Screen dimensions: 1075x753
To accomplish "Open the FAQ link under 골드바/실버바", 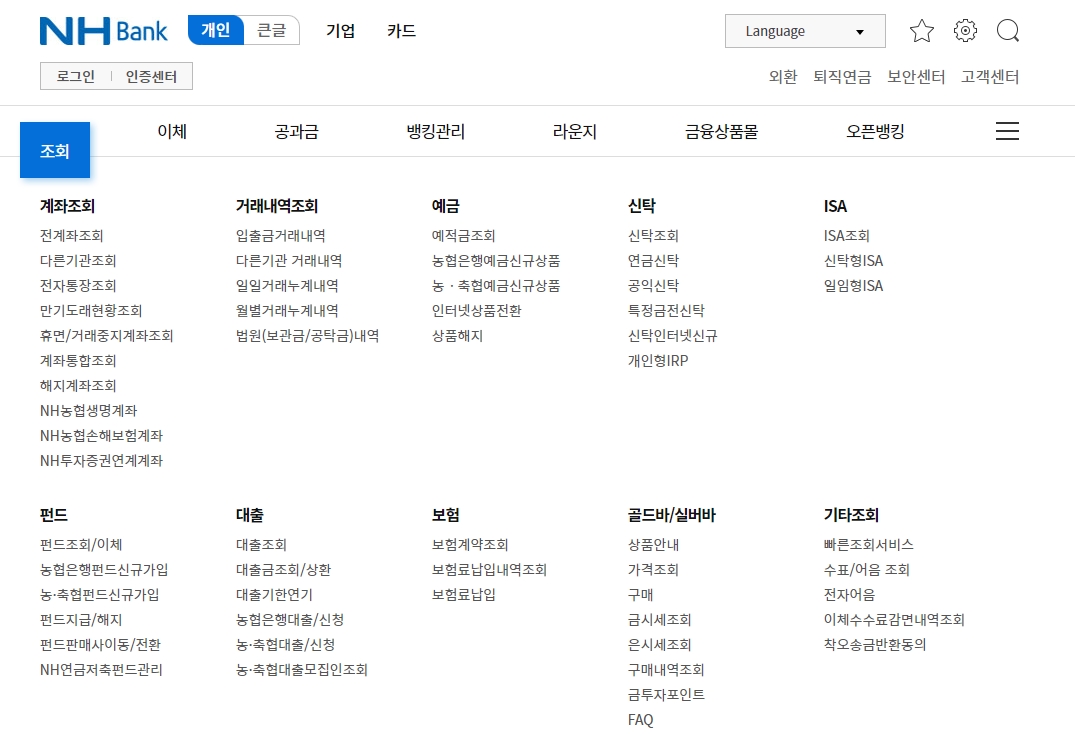I will (640, 719).
